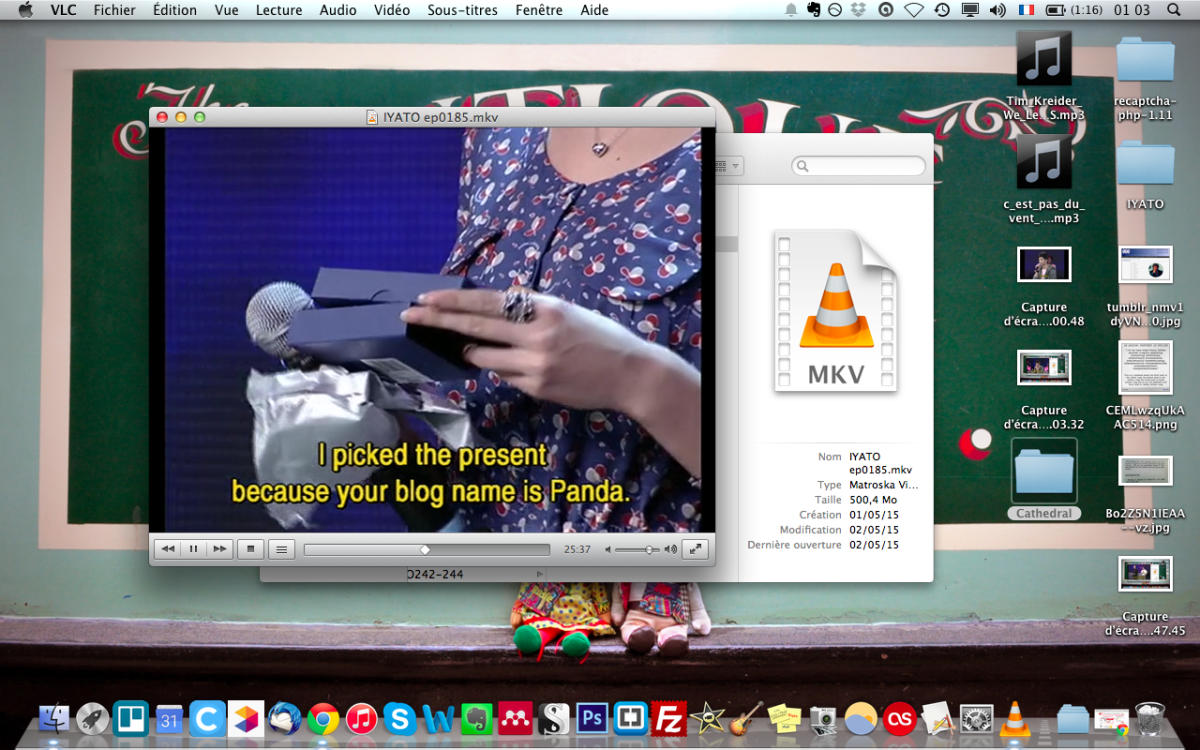Click the fast-forward button in VLC

tap(220, 549)
